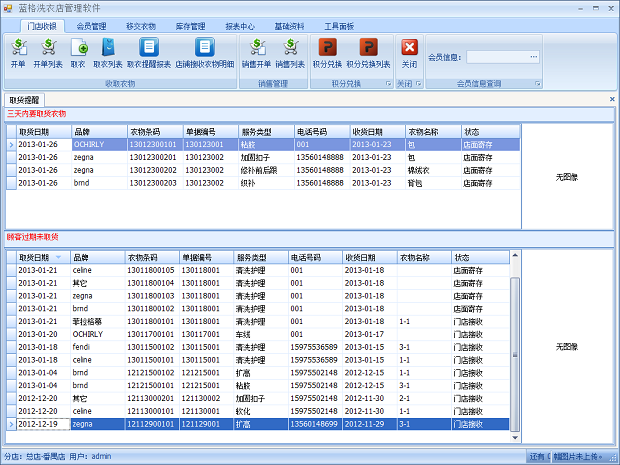Click the 车线 service cell for OCHIRLY
Viewport: 620px width, 465px height.
point(261,334)
